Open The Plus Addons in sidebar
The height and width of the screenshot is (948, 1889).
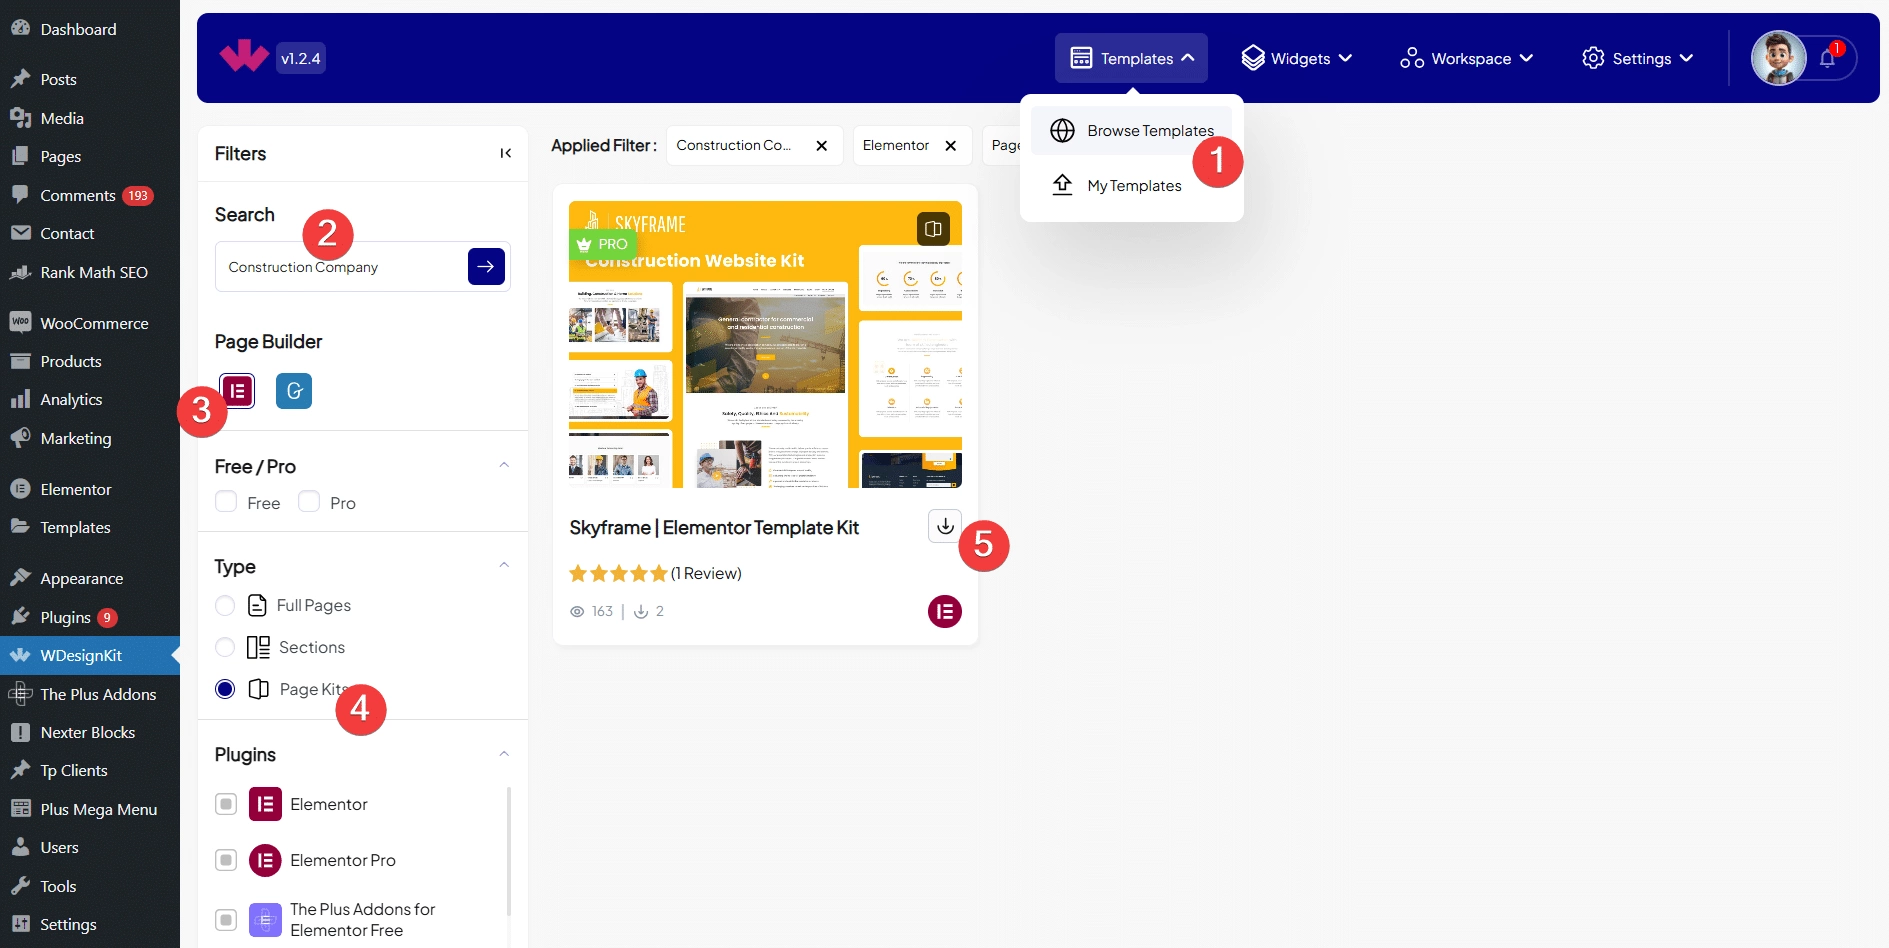click(x=98, y=694)
